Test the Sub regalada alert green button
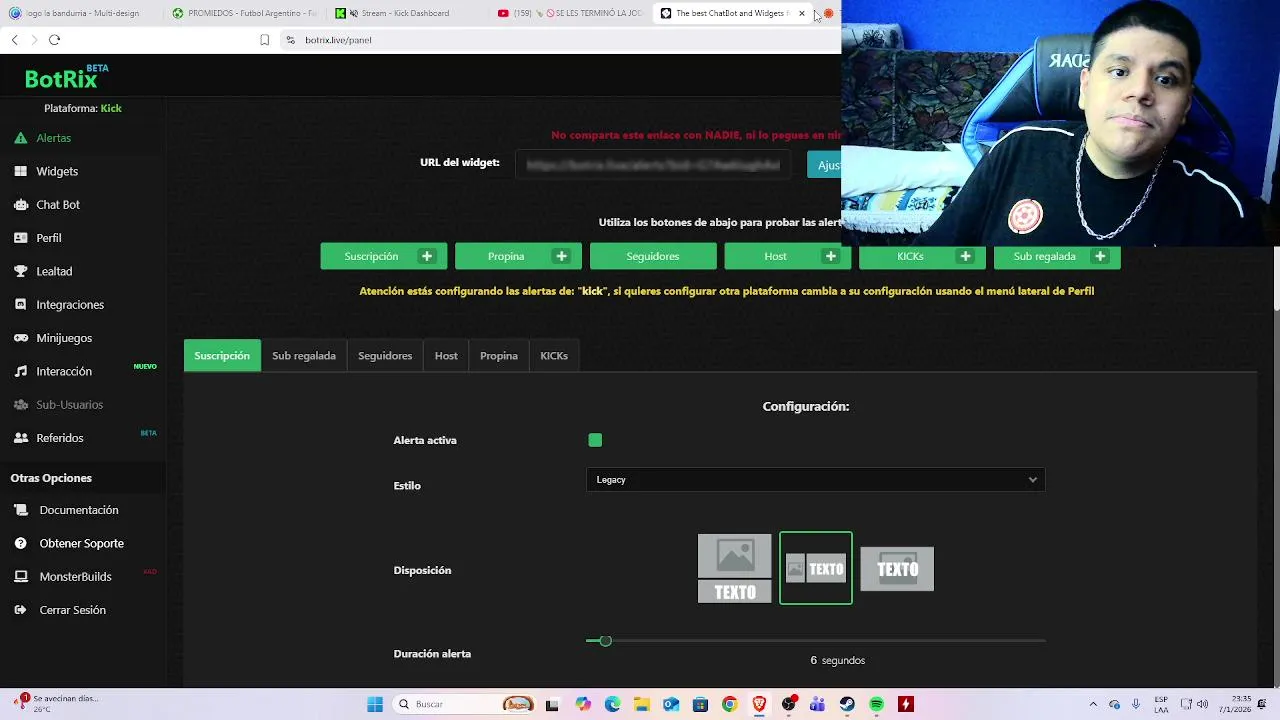Image resolution: width=1280 pixels, height=720 pixels. 1057,256
